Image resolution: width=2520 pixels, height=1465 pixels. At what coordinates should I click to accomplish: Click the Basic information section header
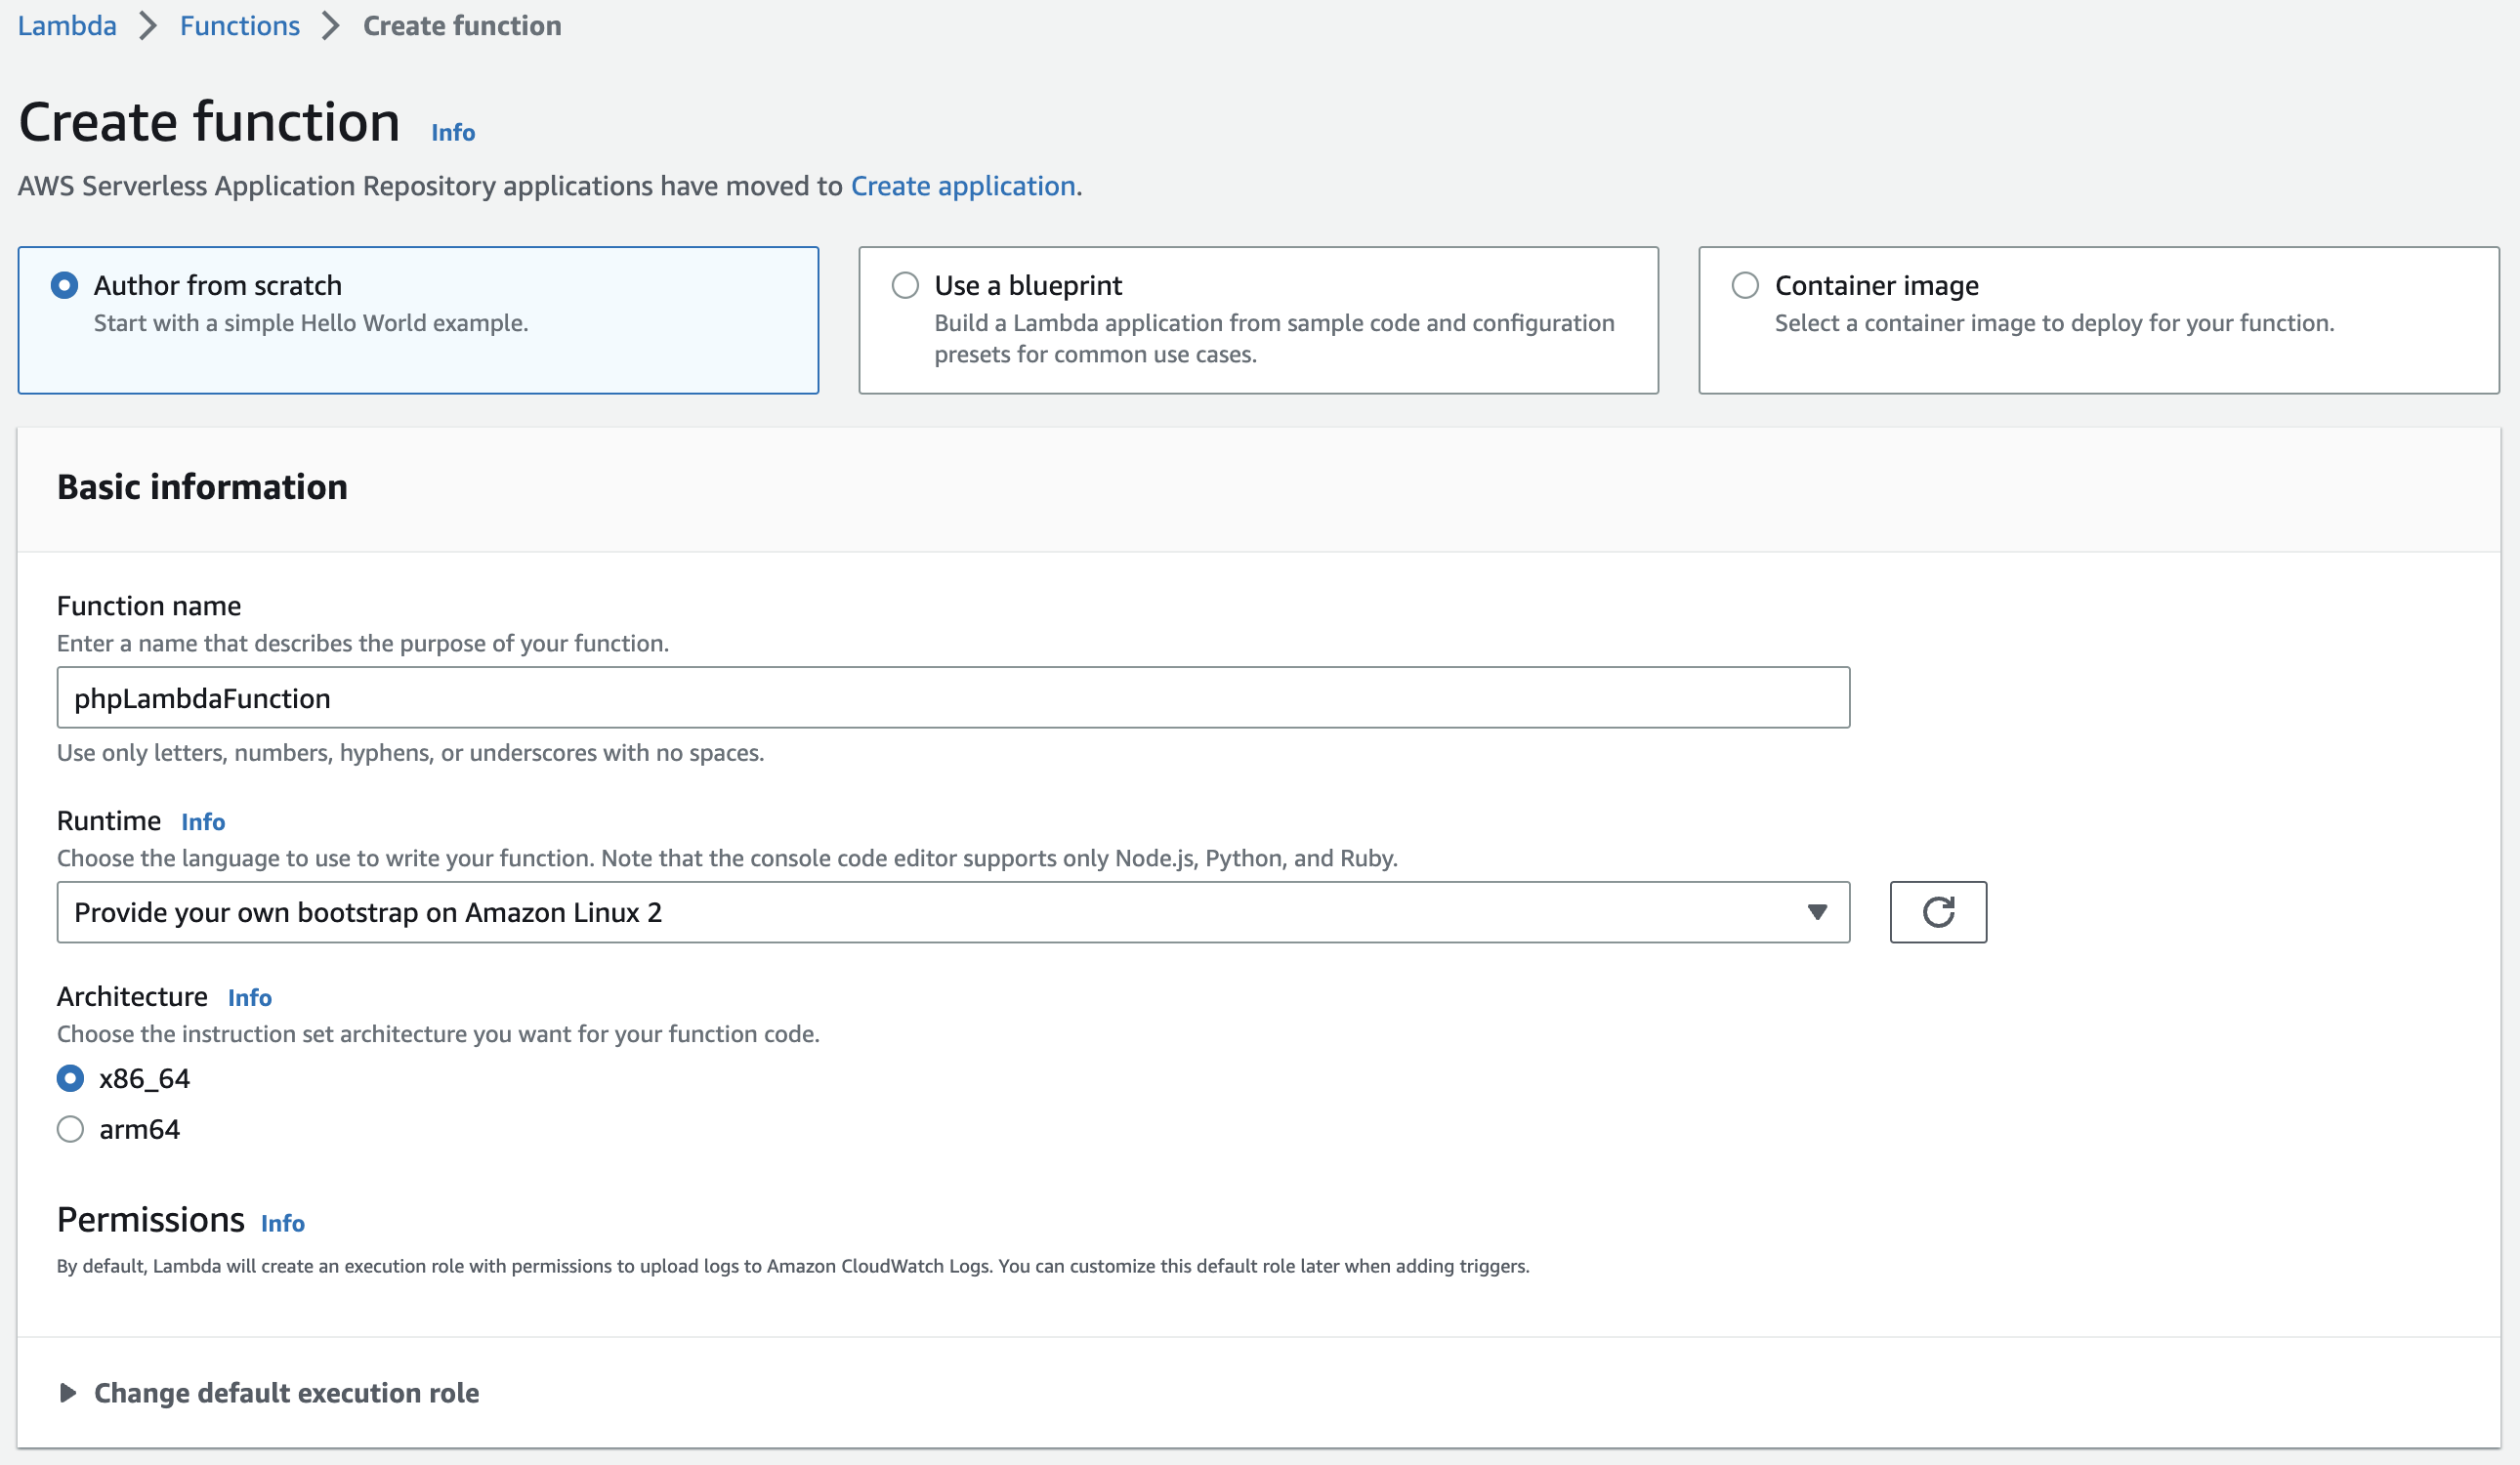point(202,487)
